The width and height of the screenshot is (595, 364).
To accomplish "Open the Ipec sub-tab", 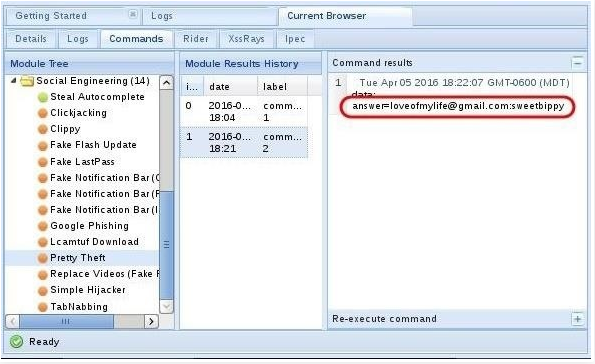I will pos(295,39).
